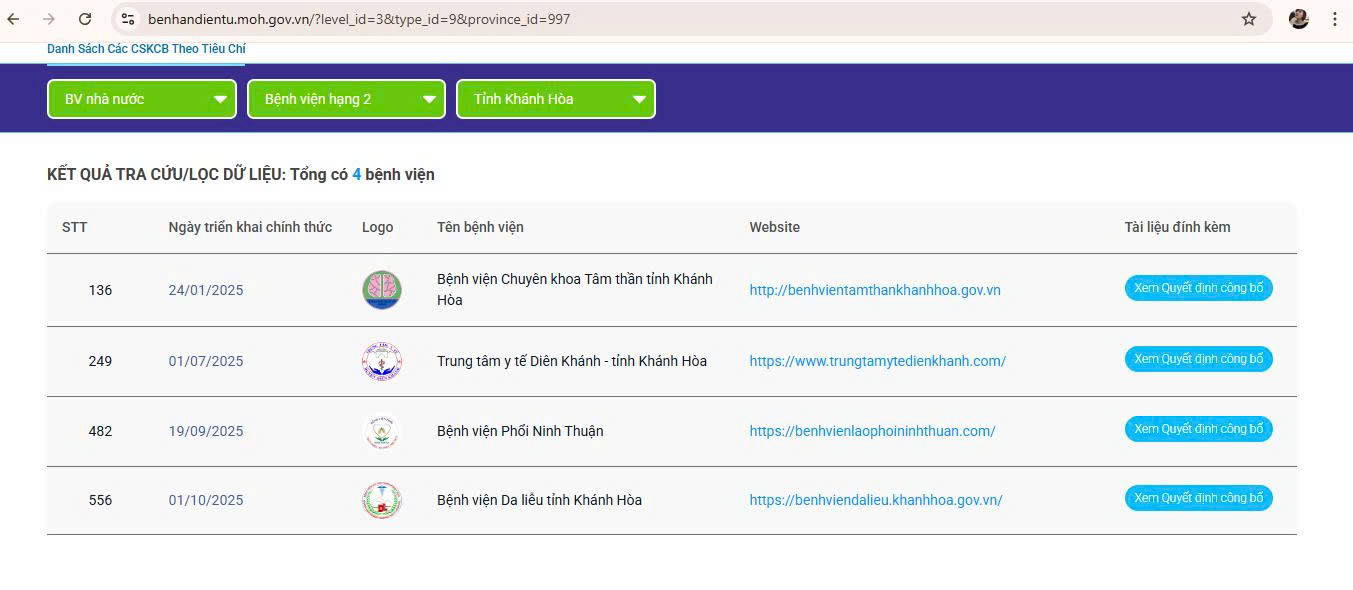Expand the BV nhà nước dropdown
1353x590 pixels.
pos(142,99)
